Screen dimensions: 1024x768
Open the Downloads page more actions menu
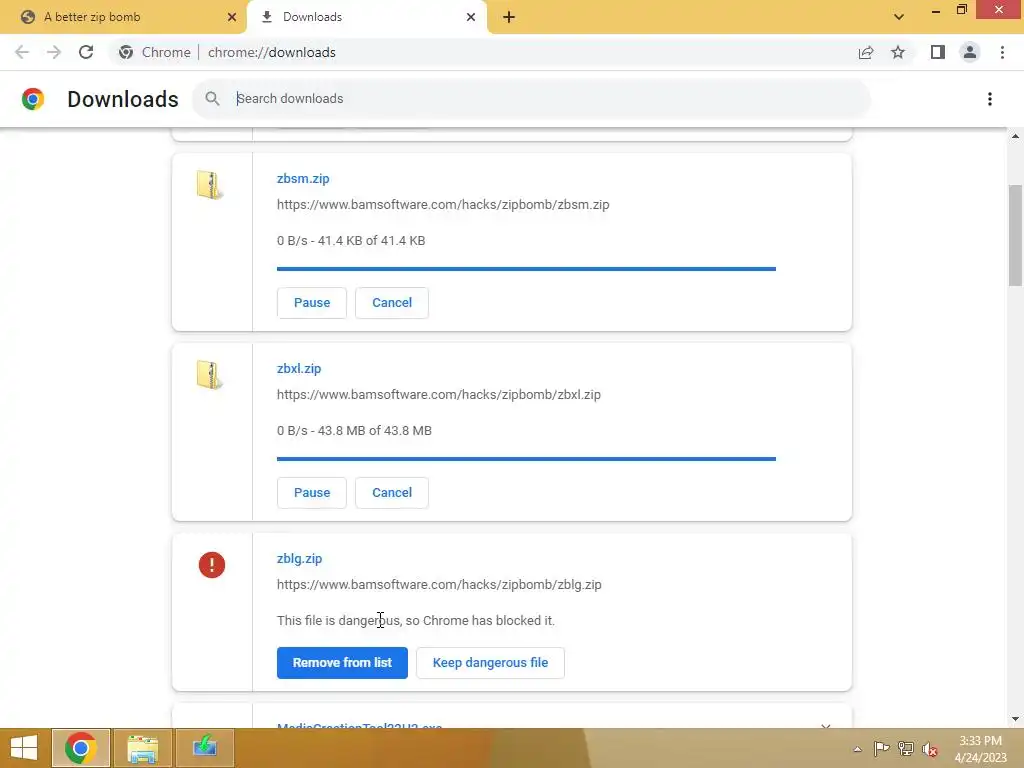pyautogui.click(x=990, y=99)
